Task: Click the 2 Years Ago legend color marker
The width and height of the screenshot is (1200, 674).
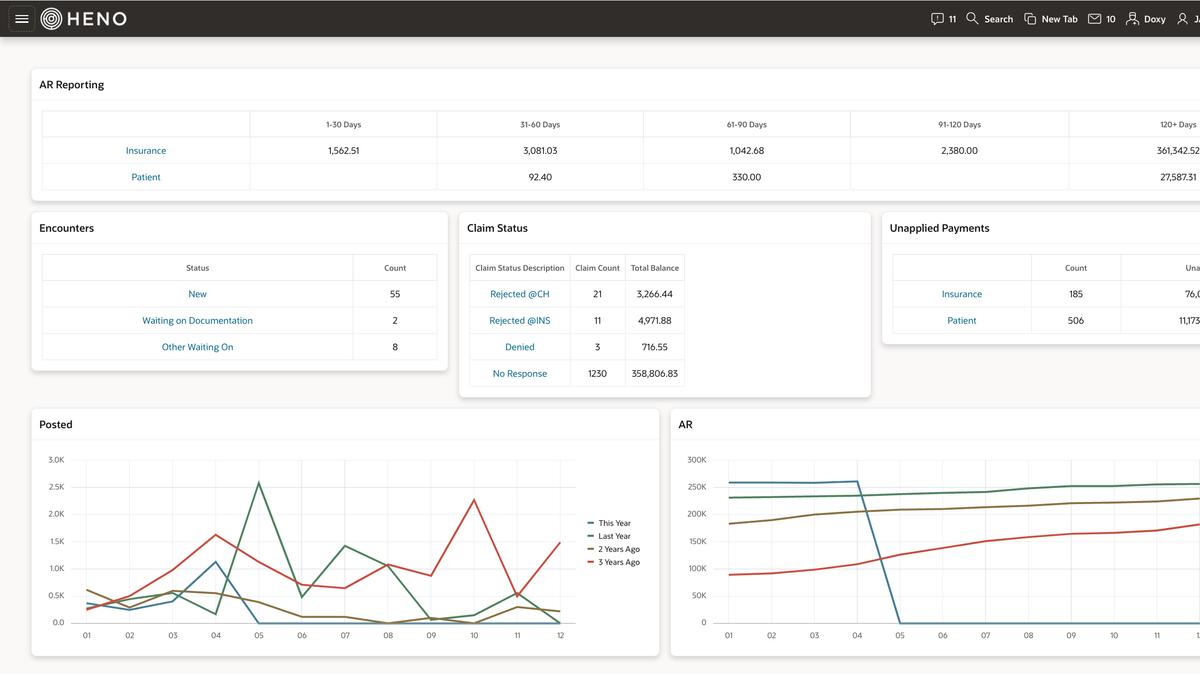Action: (x=591, y=549)
